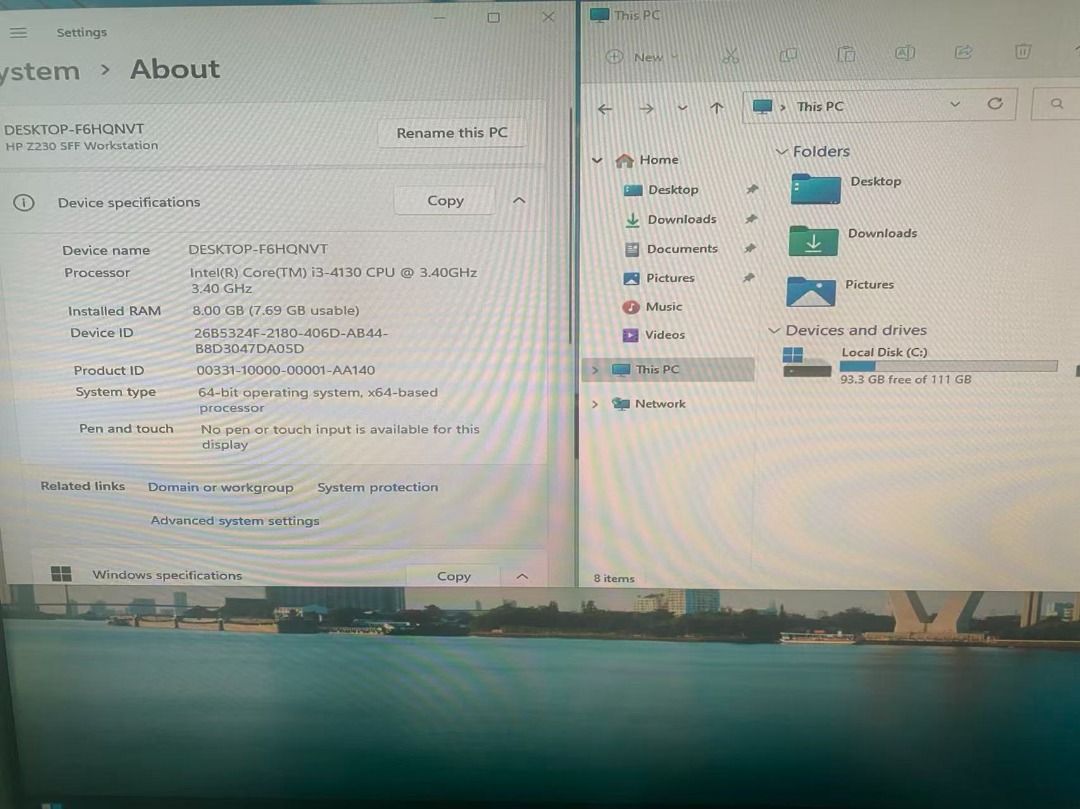Screen dimensions: 1080x809
Task: Open the Domain or workgroup link
Action: click(x=220, y=487)
